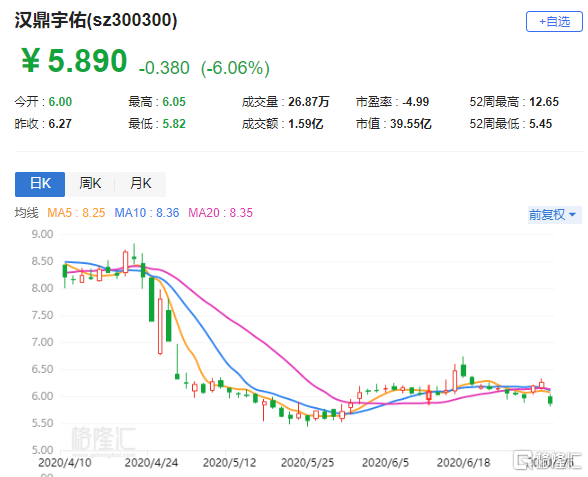The width and height of the screenshot is (588, 477).
Task: Click the 成交量 volume 26.87万
Action: pos(309,102)
